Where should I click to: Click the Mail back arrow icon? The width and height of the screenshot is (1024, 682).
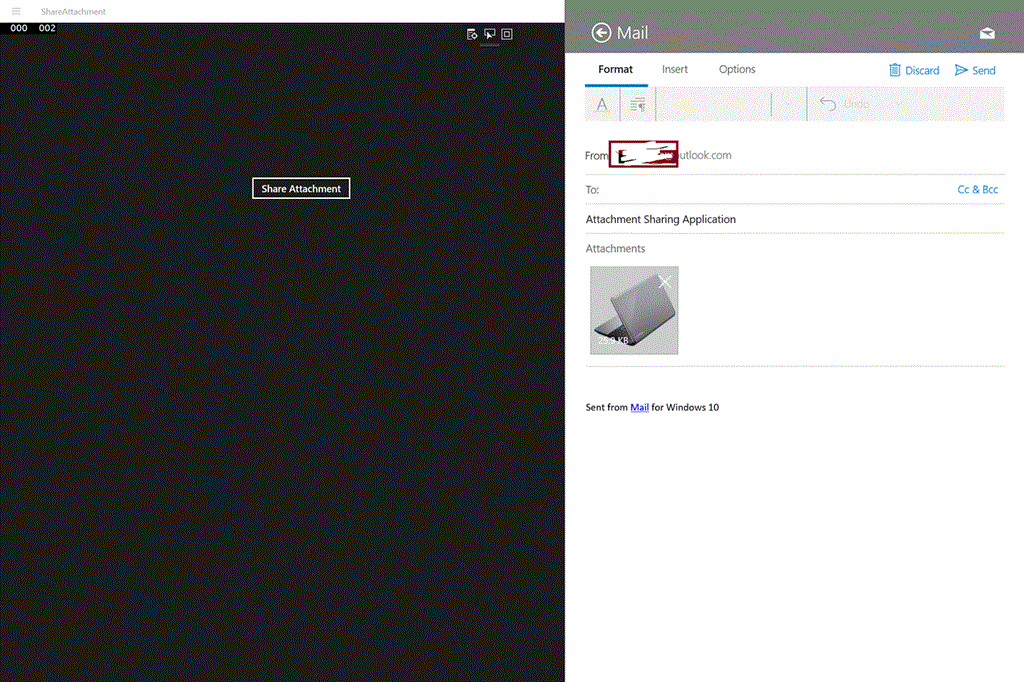[601, 33]
